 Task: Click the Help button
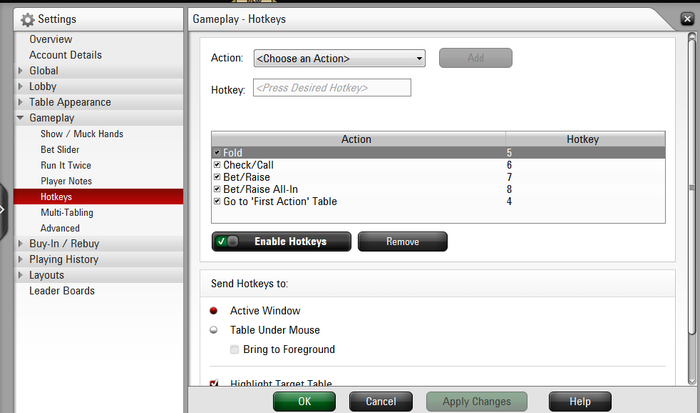580,401
